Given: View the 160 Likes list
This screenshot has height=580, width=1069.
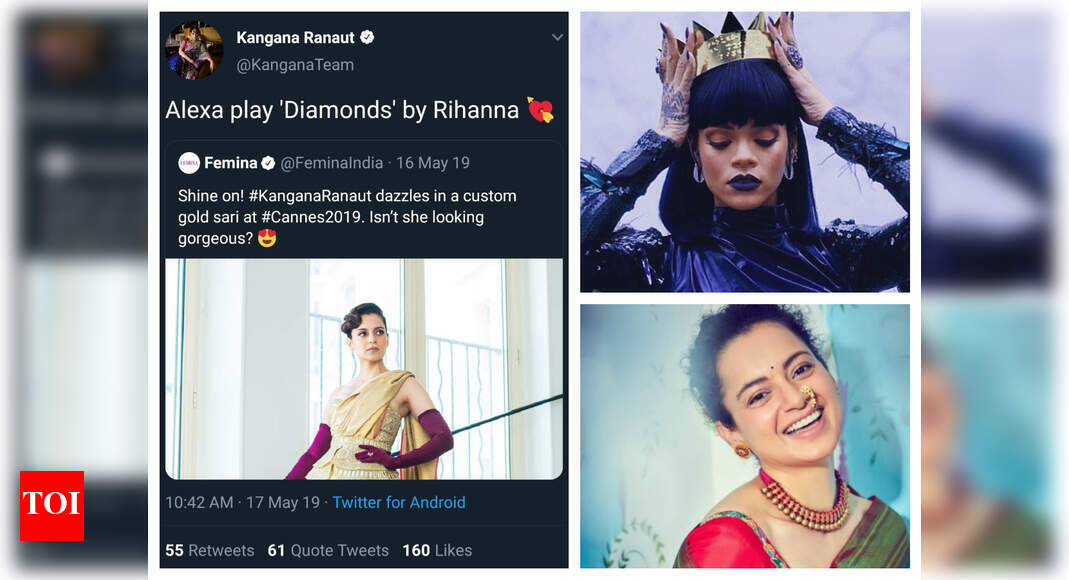Looking at the screenshot, I should pyautogui.click(x=436, y=550).
